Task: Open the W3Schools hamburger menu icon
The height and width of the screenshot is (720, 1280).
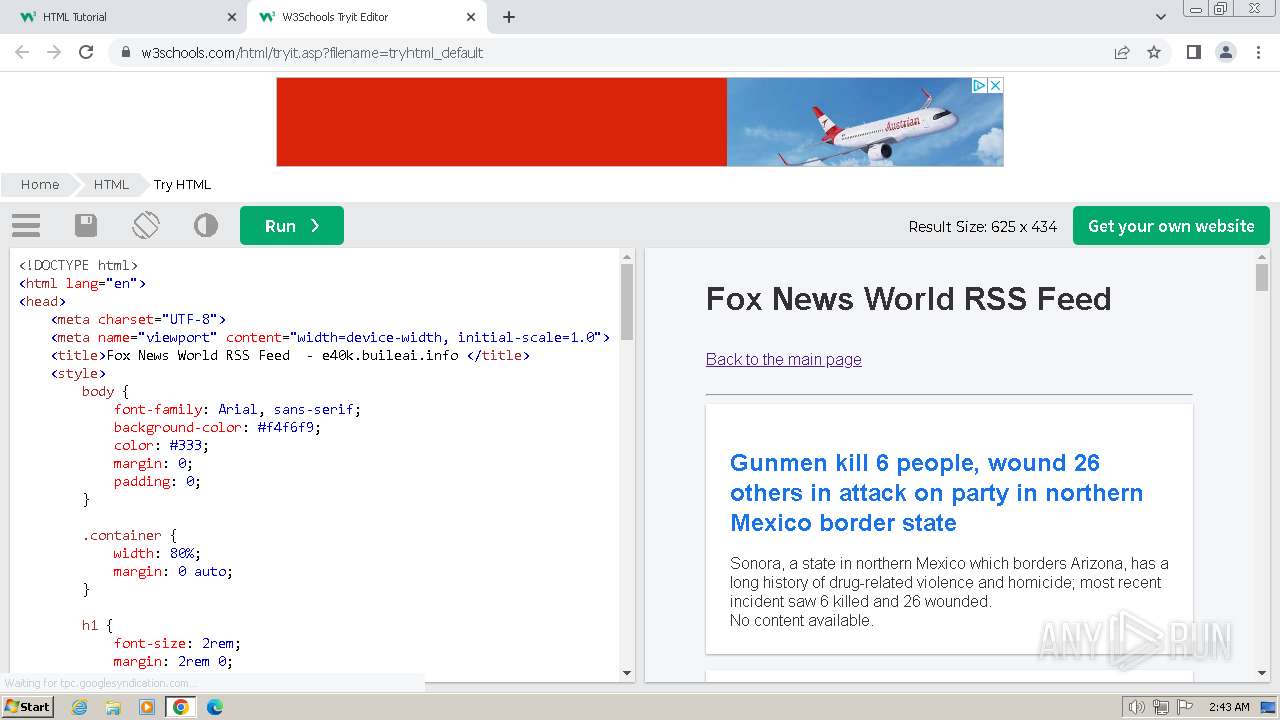Action: pyautogui.click(x=26, y=225)
